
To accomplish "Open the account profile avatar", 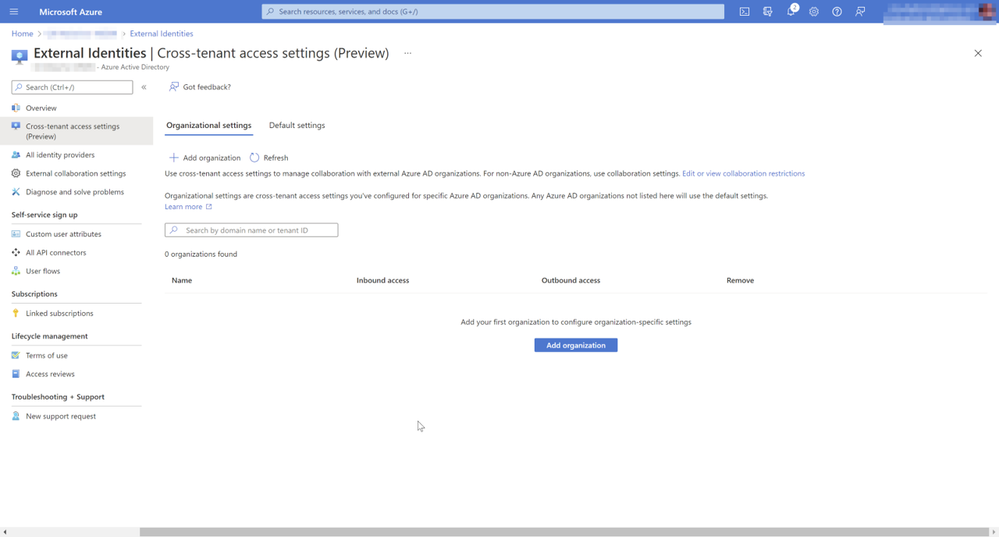I will point(986,11).
